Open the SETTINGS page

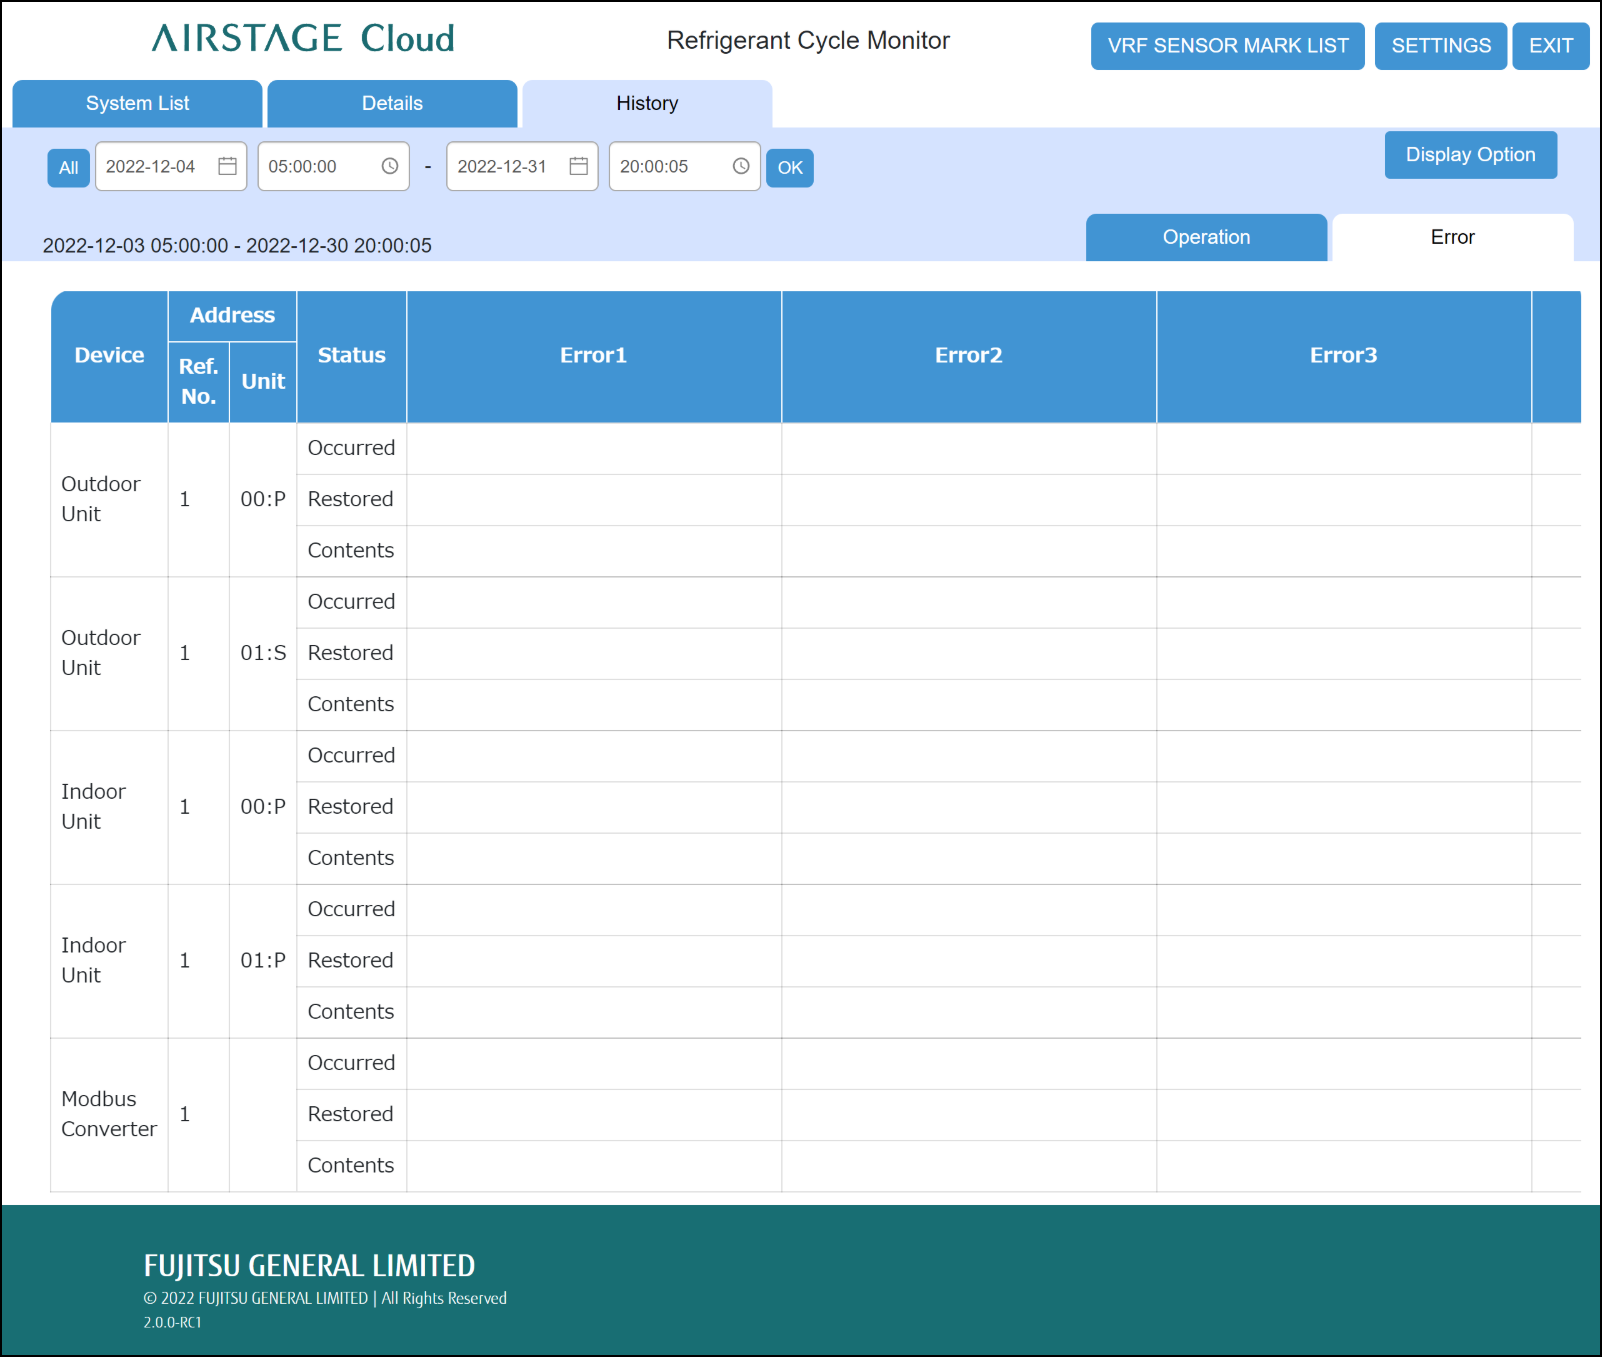tap(1440, 46)
